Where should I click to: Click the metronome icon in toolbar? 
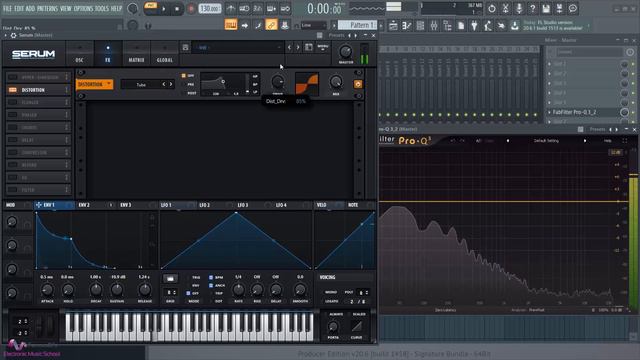(231, 9)
